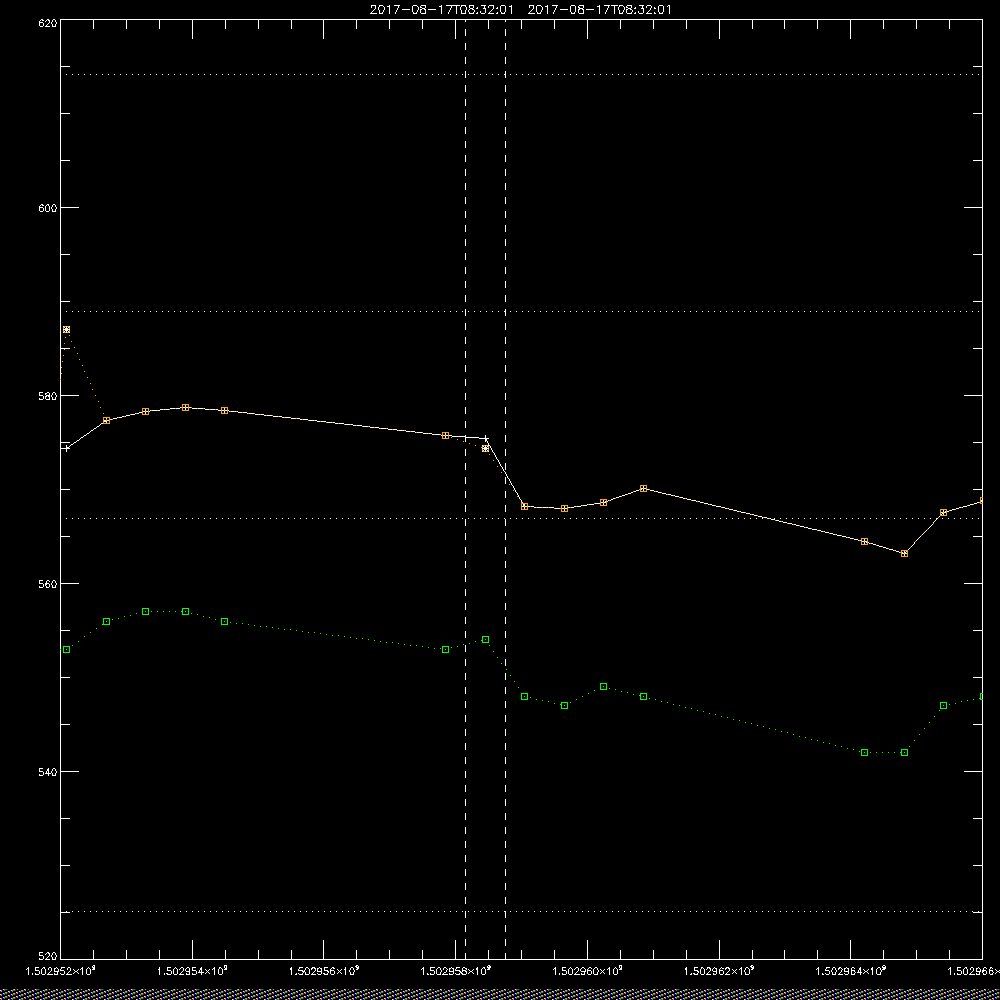Click the 600 y-axis label
Screen dimensions: 1000x1000
click(x=48, y=208)
